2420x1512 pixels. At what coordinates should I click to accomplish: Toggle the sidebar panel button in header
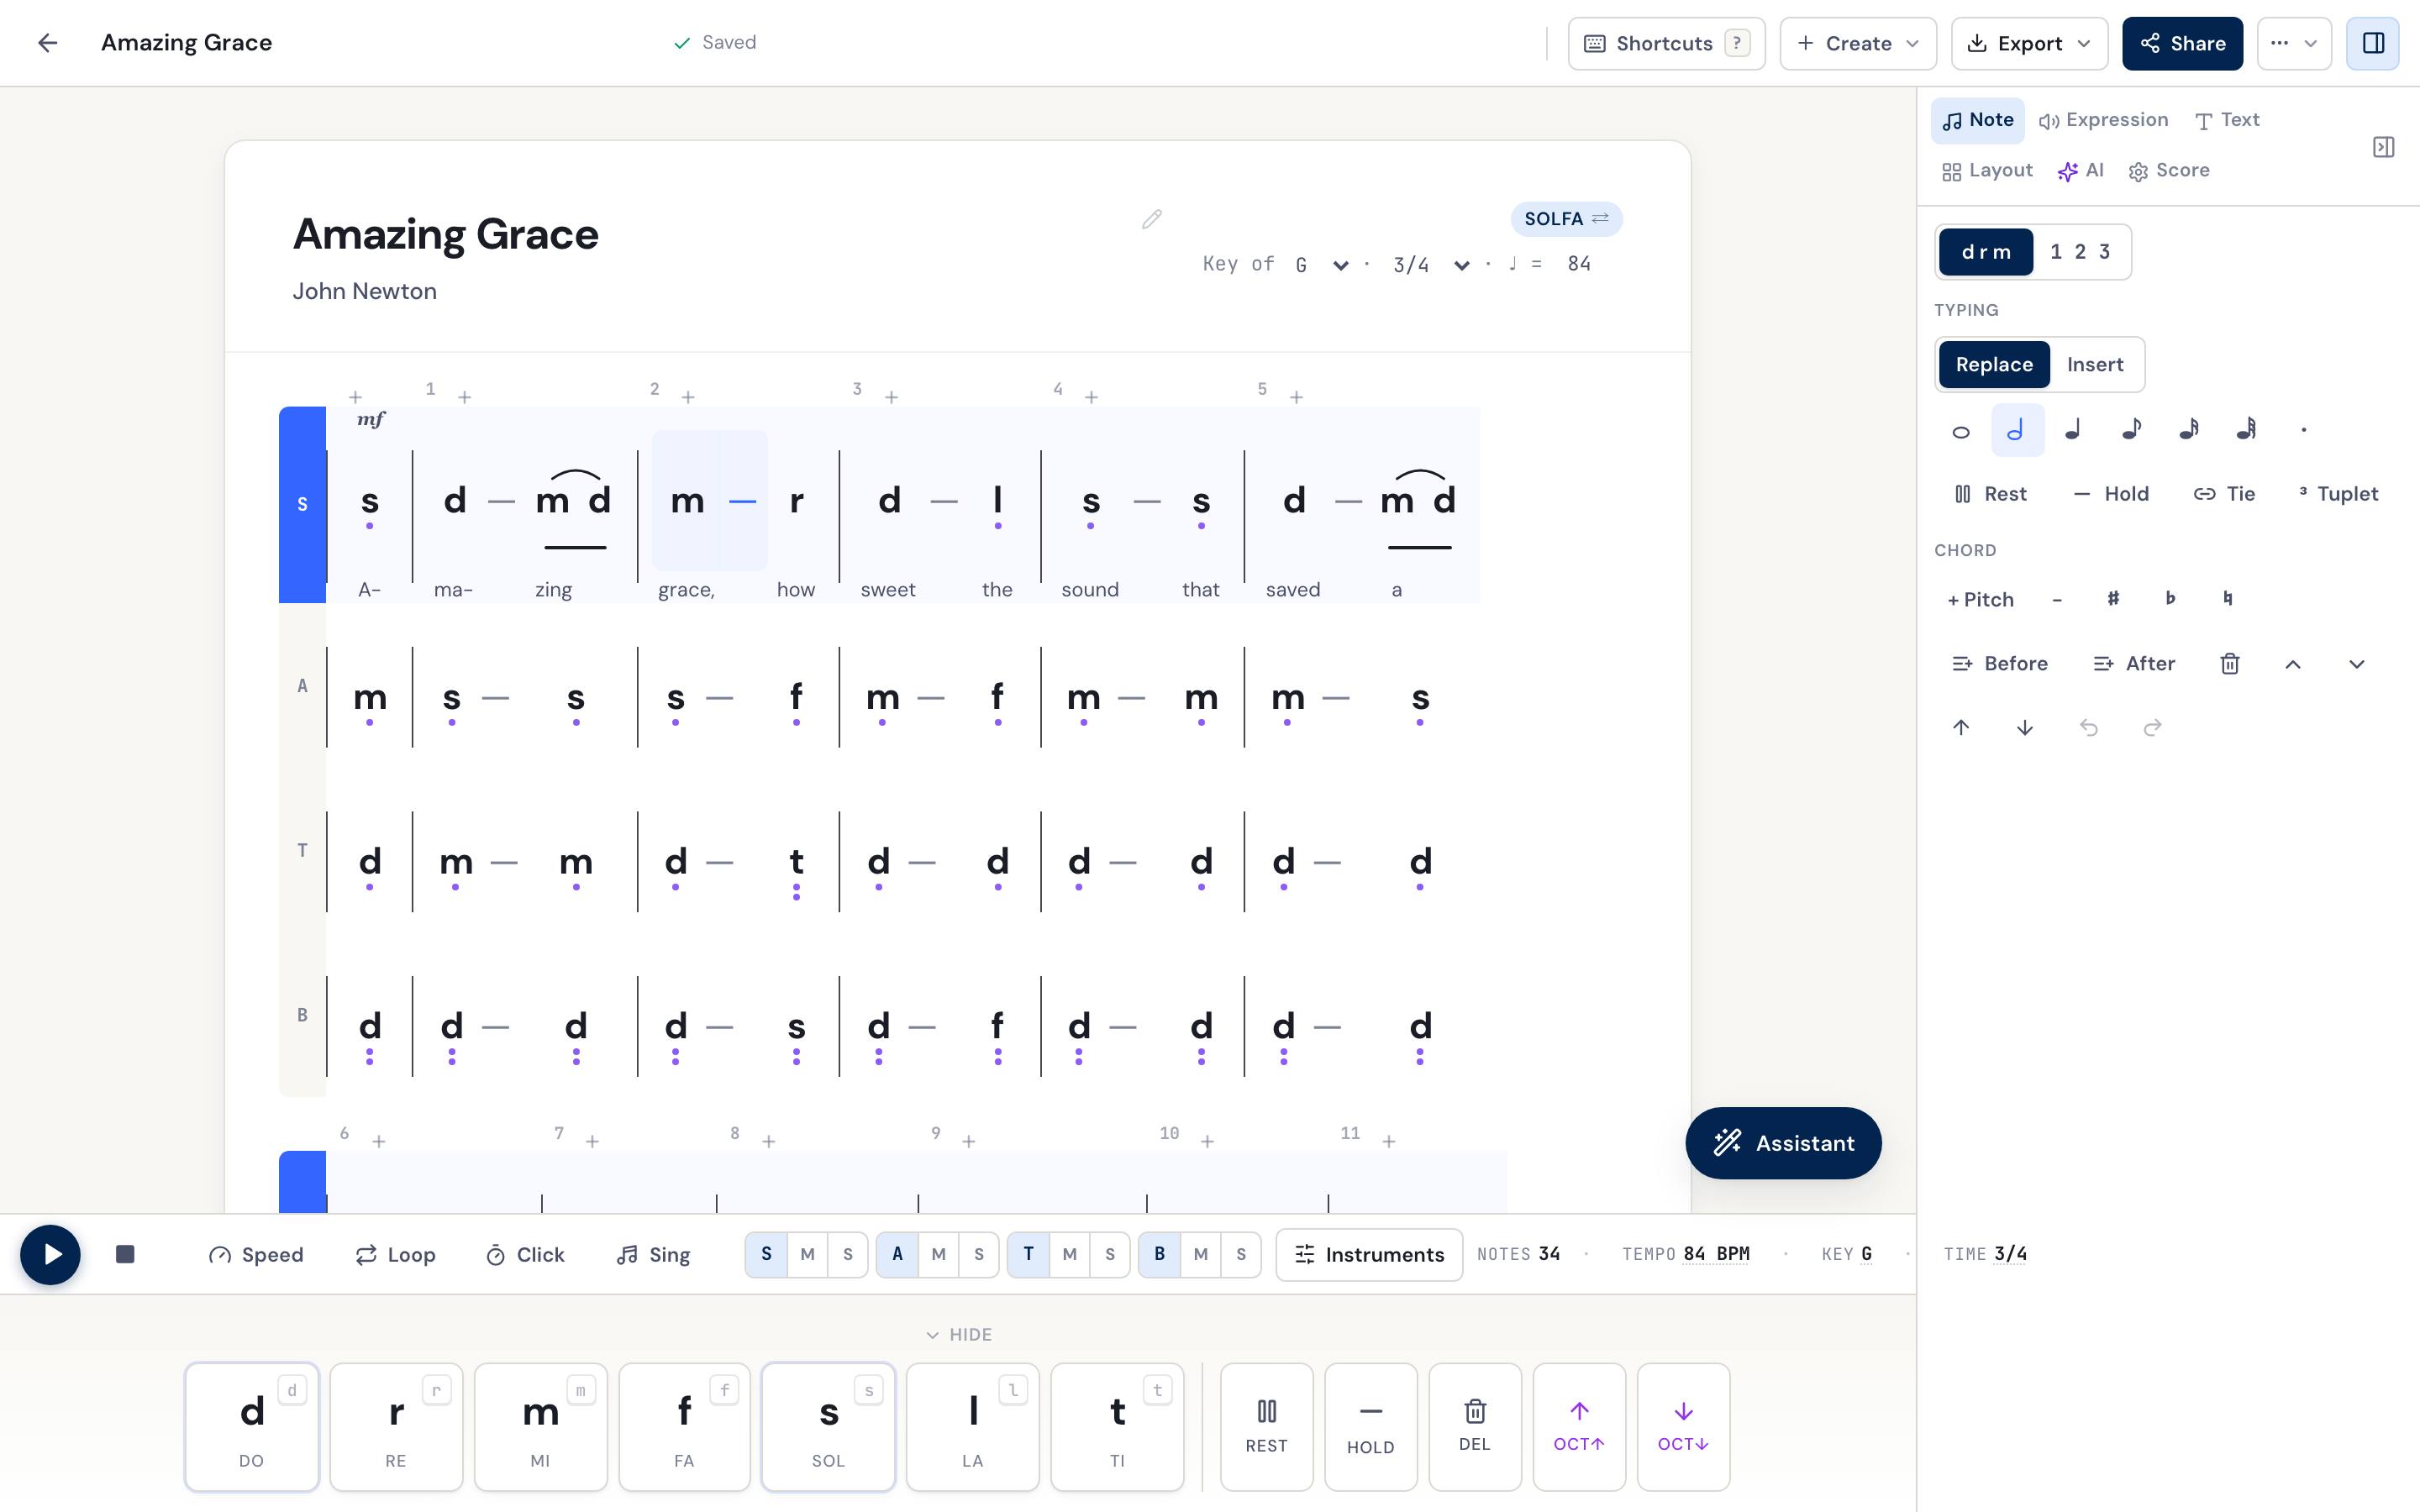[2373, 43]
